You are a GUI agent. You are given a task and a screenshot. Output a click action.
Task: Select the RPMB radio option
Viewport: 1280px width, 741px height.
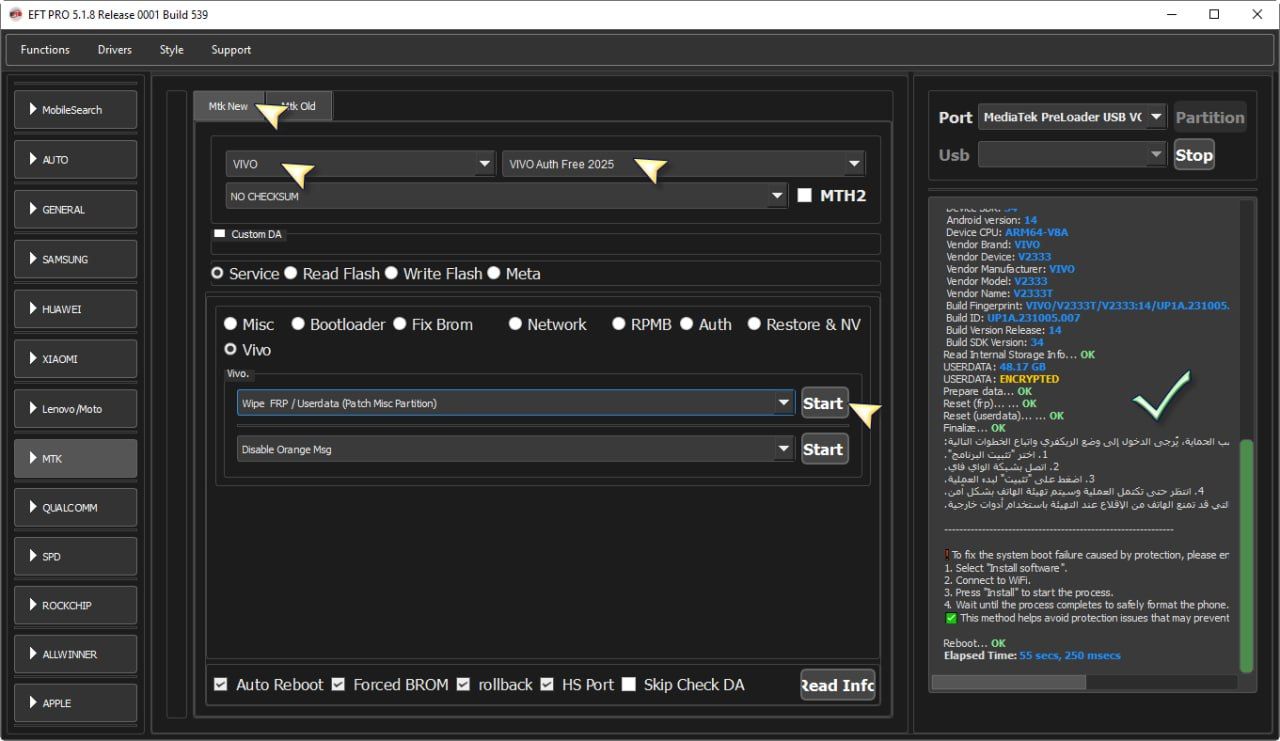619,324
